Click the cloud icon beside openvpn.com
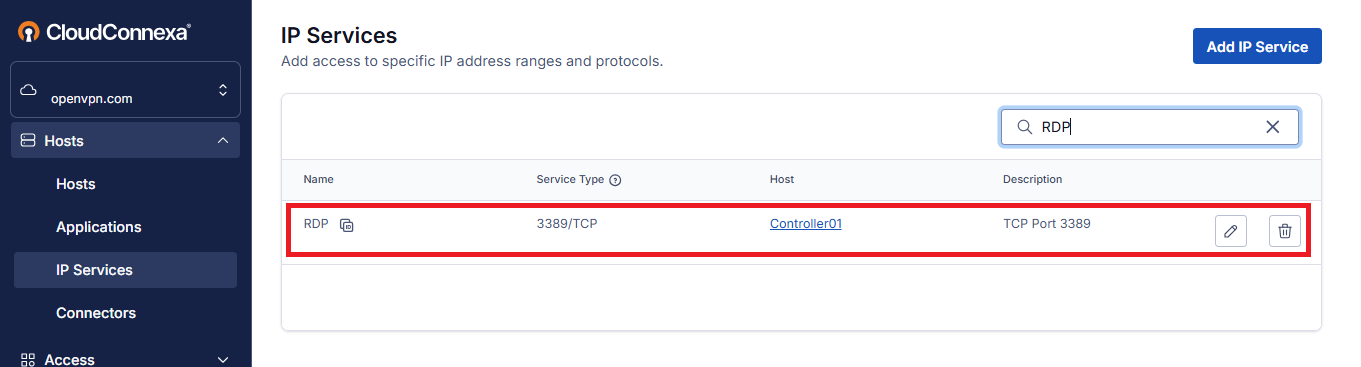This screenshot has height=367, width=1361. pyautogui.click(x=28, y=90)
